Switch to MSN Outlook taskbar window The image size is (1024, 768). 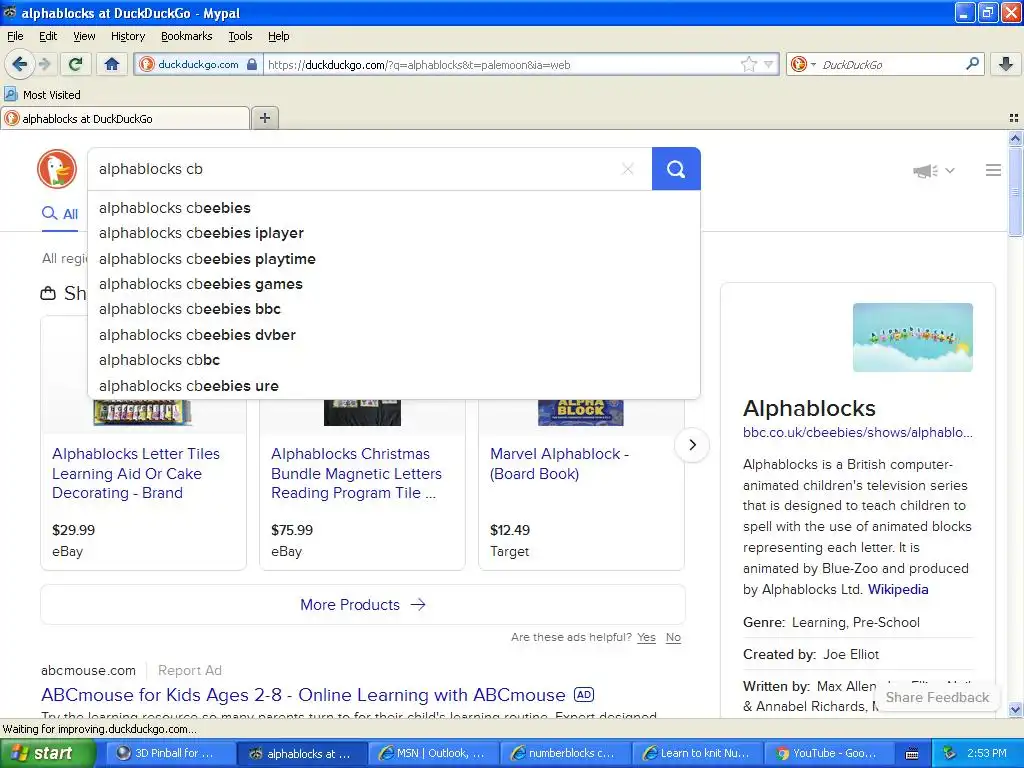[434, 753]
